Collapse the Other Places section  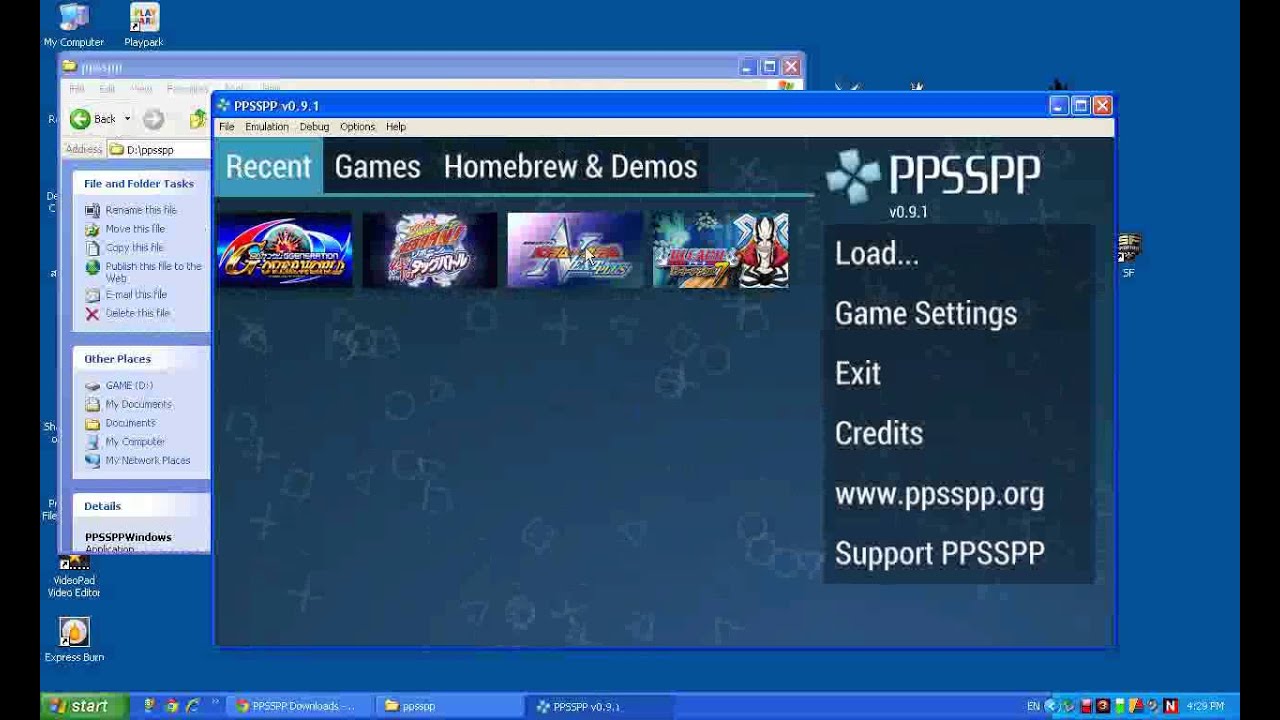click(140, 359)
